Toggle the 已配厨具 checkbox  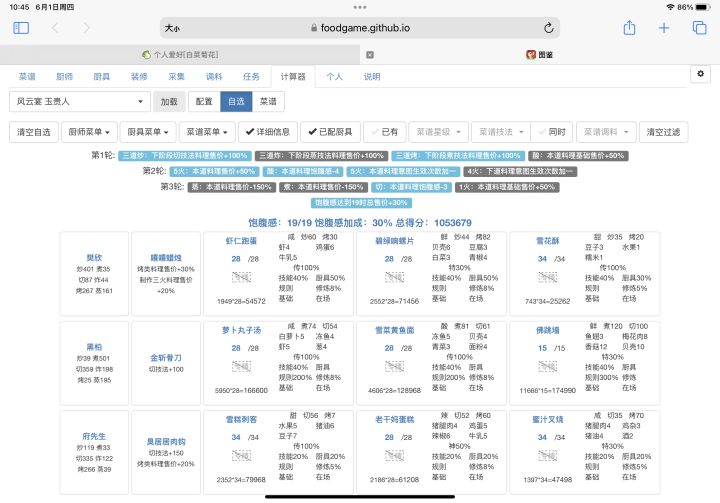(x=330, y=132)
